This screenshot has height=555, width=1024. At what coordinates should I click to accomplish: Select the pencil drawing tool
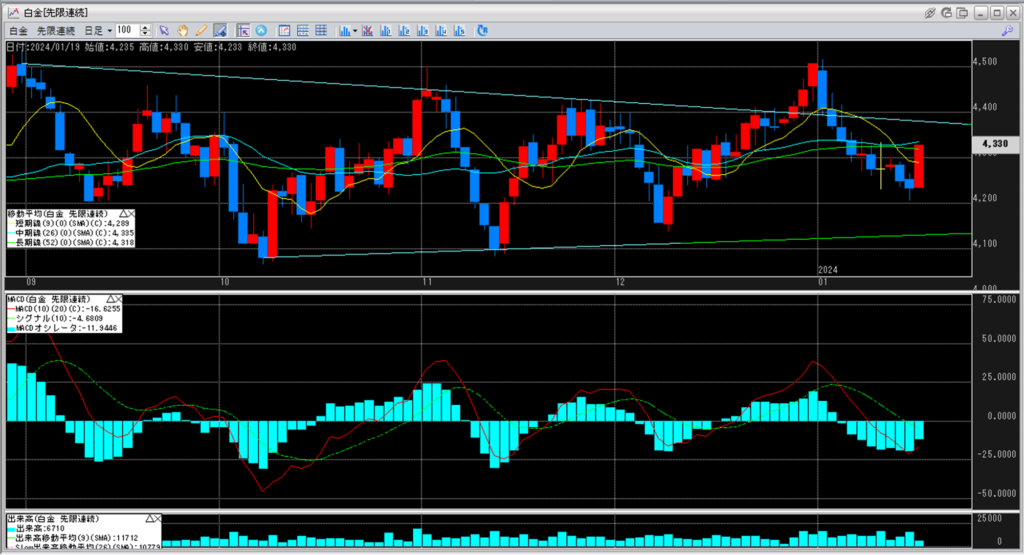click(x=201, y=31)
